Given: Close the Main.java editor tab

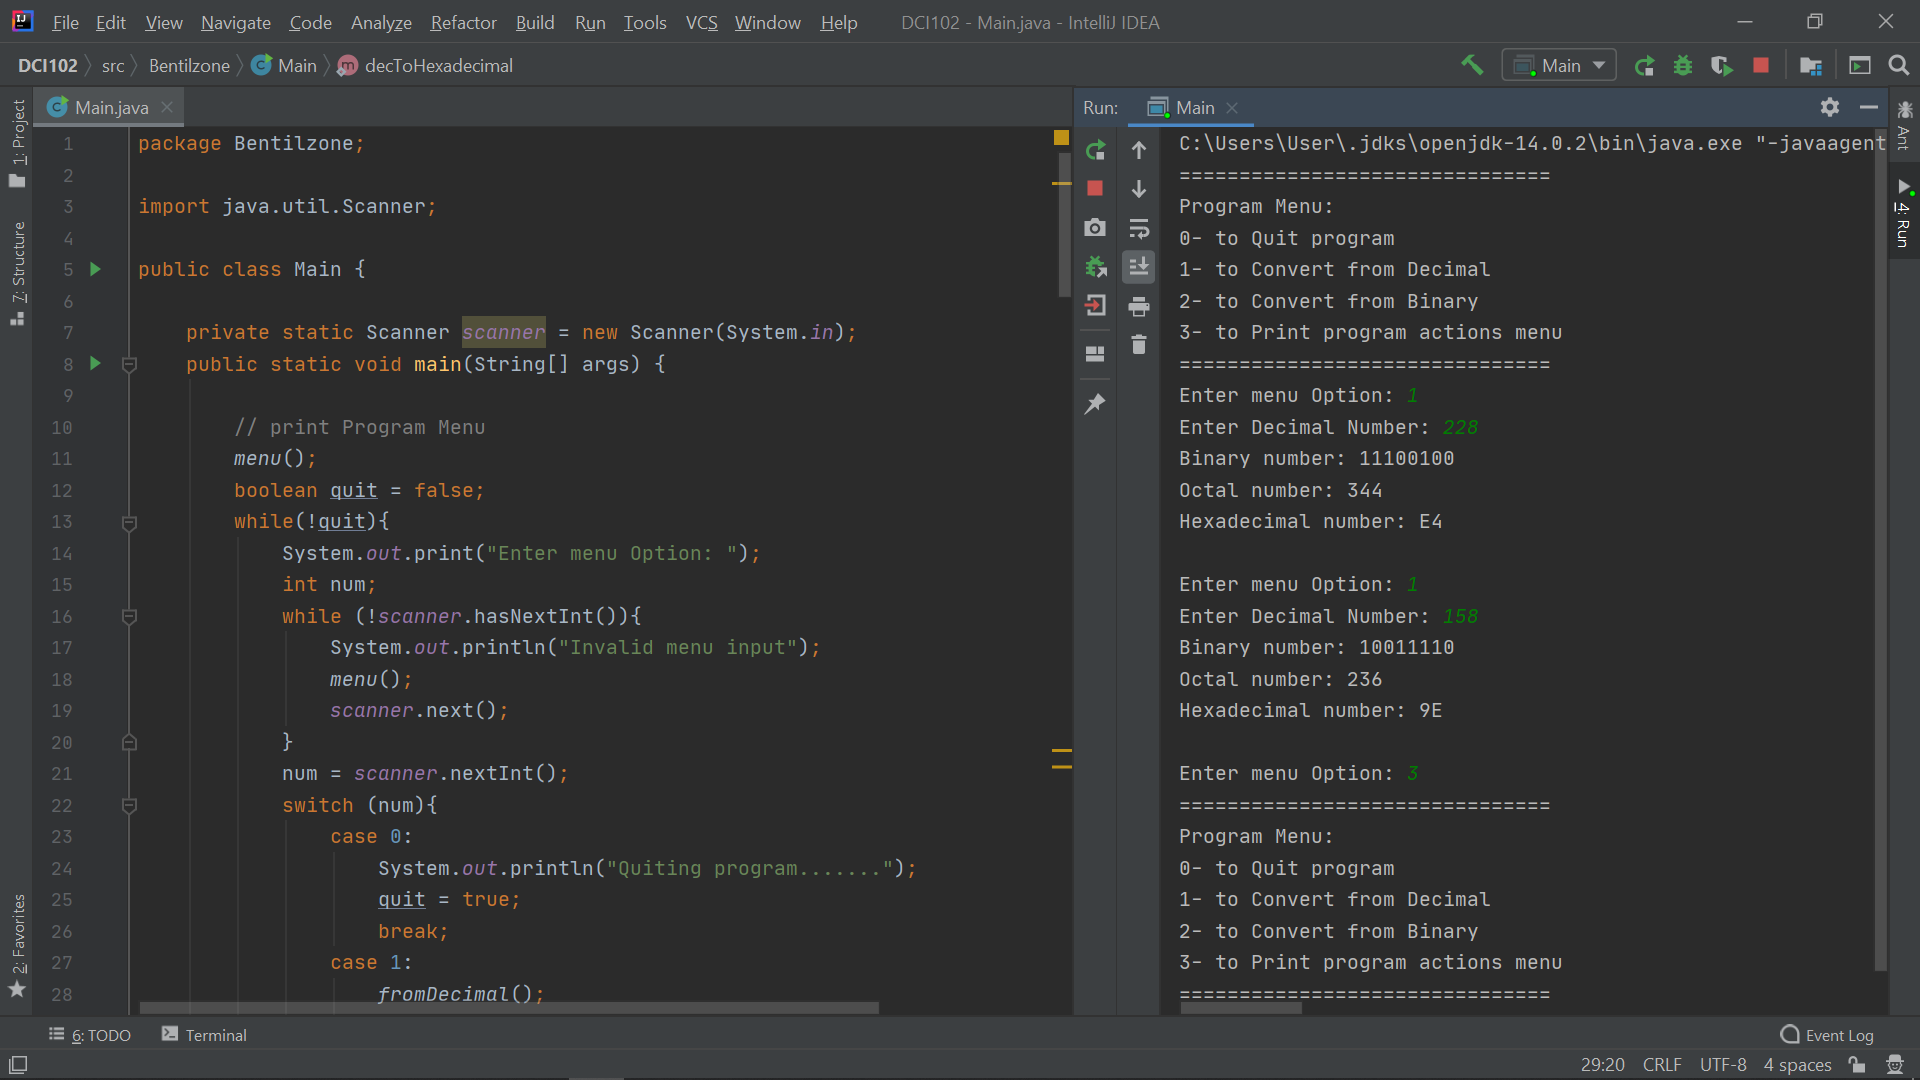Looking at the screenshot, I should click(x=167, y=107).
